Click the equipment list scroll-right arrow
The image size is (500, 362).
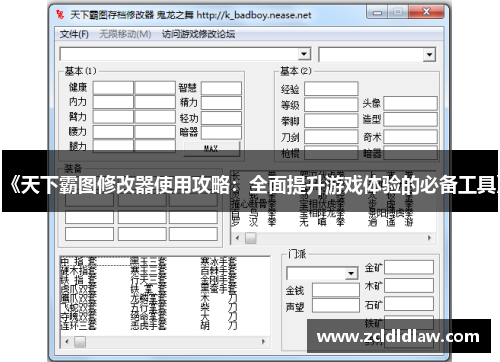click(x=263, y=342)
